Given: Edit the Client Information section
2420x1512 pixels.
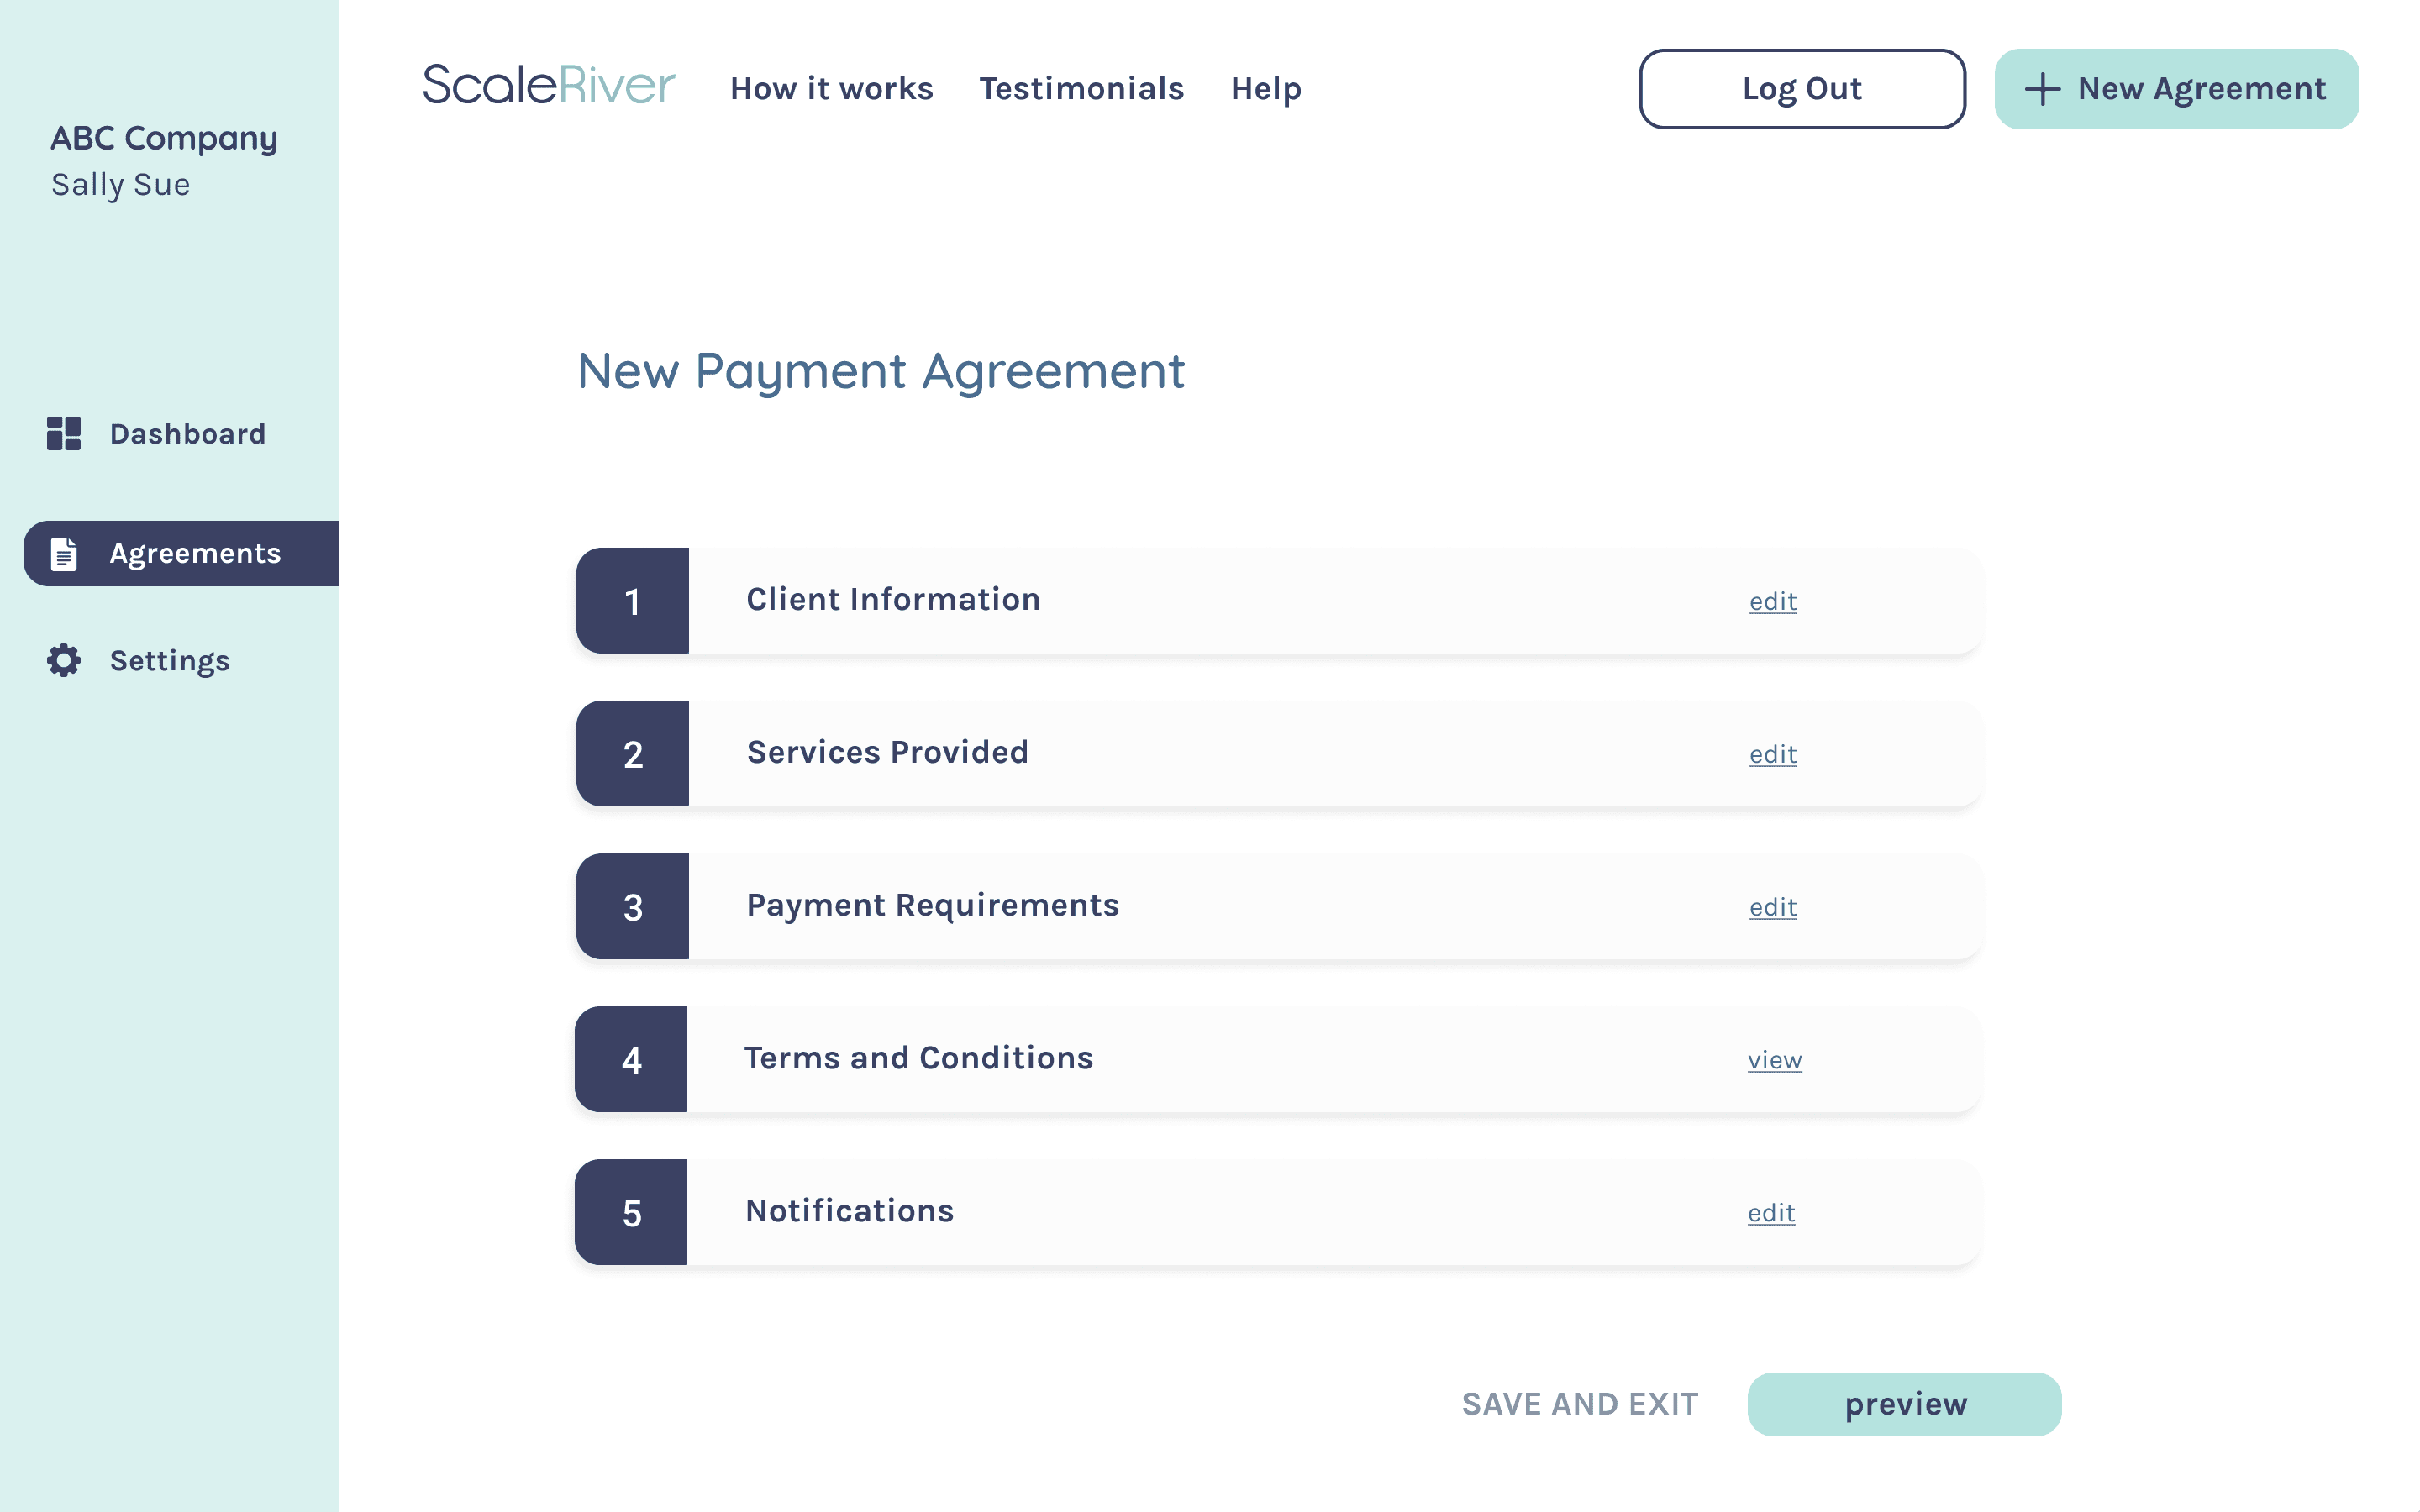Looking at the screenshot, I should 1772,601.
